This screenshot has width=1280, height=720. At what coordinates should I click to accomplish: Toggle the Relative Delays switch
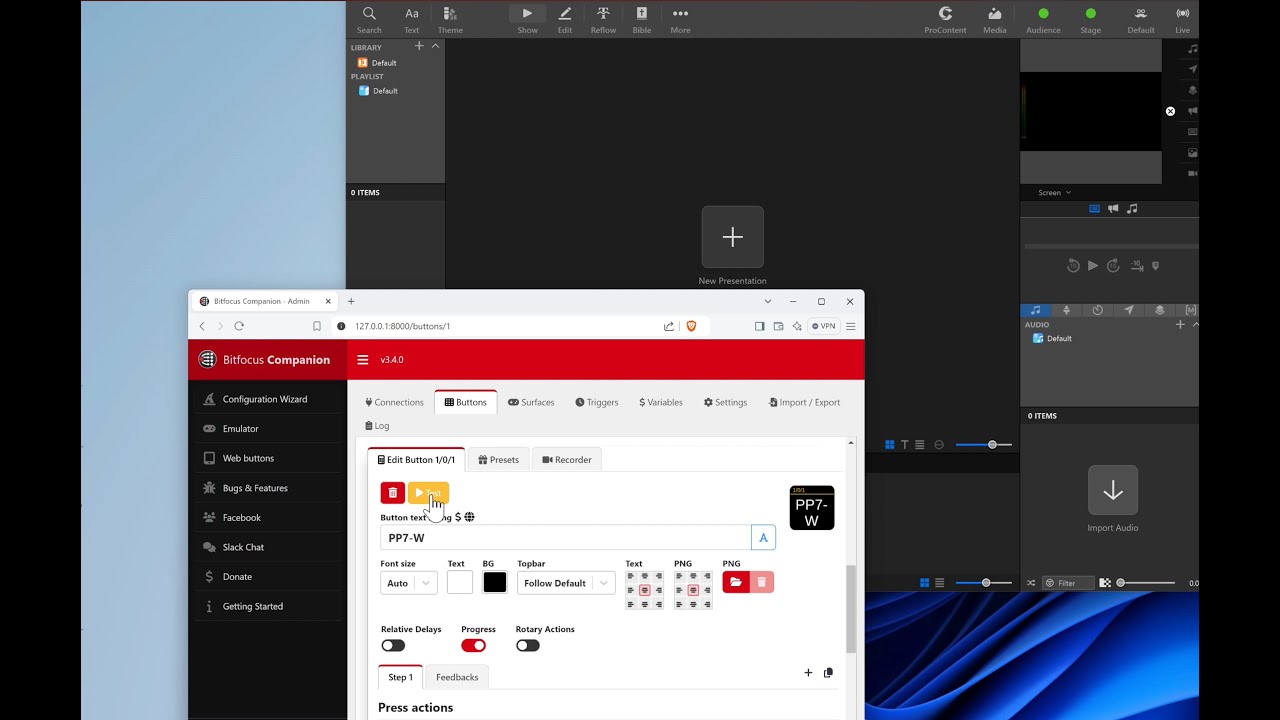coord(393,646)
